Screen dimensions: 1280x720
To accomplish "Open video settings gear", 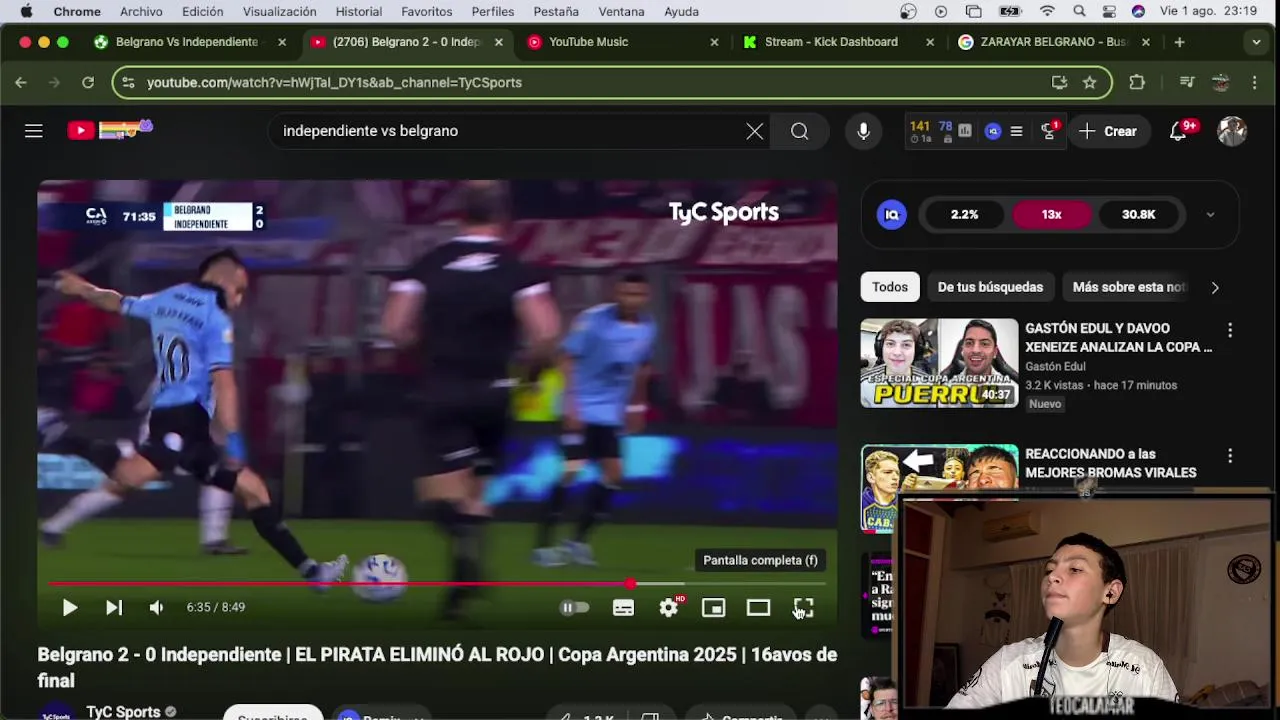I will coord(669,607).
